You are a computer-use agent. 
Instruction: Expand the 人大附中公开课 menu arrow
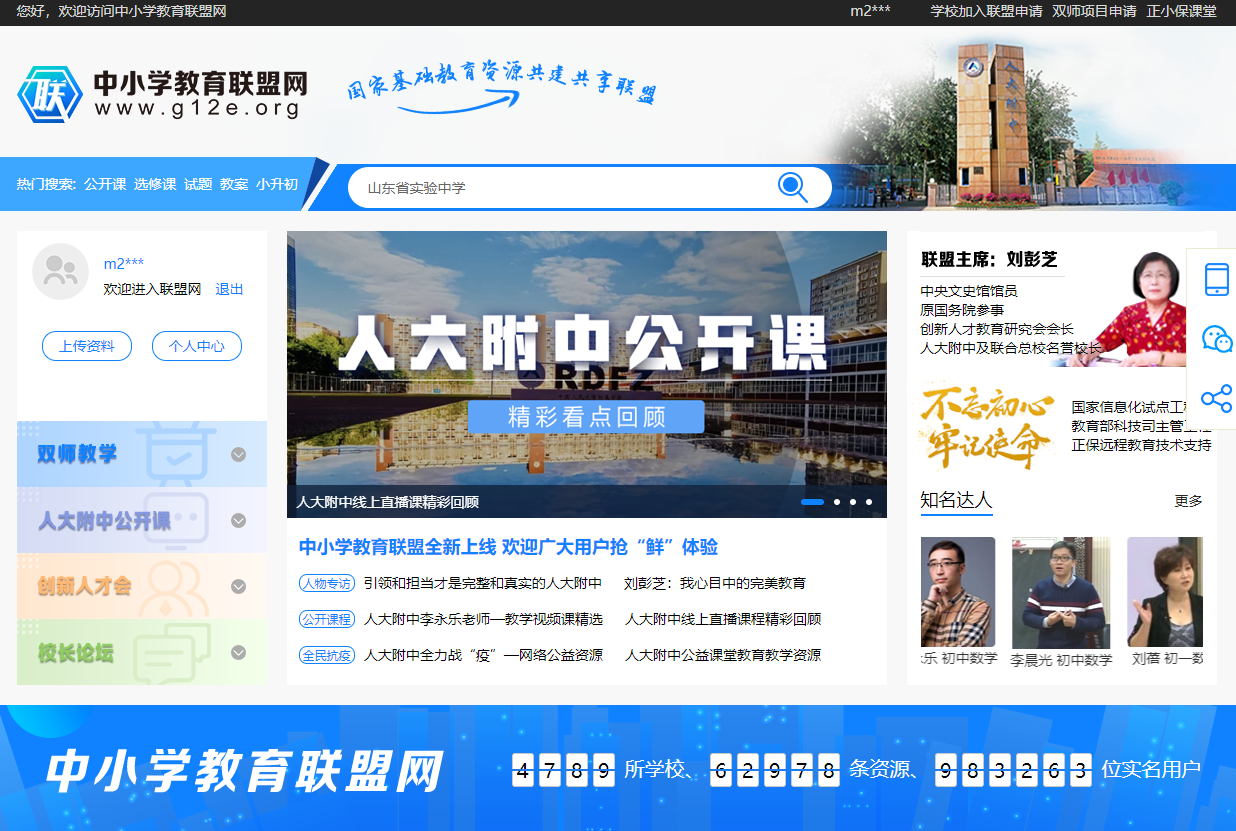[238, 520]
